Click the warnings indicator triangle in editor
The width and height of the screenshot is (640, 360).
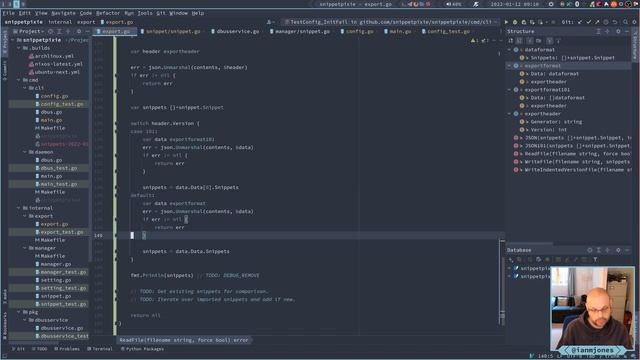[x=474, y=40]
